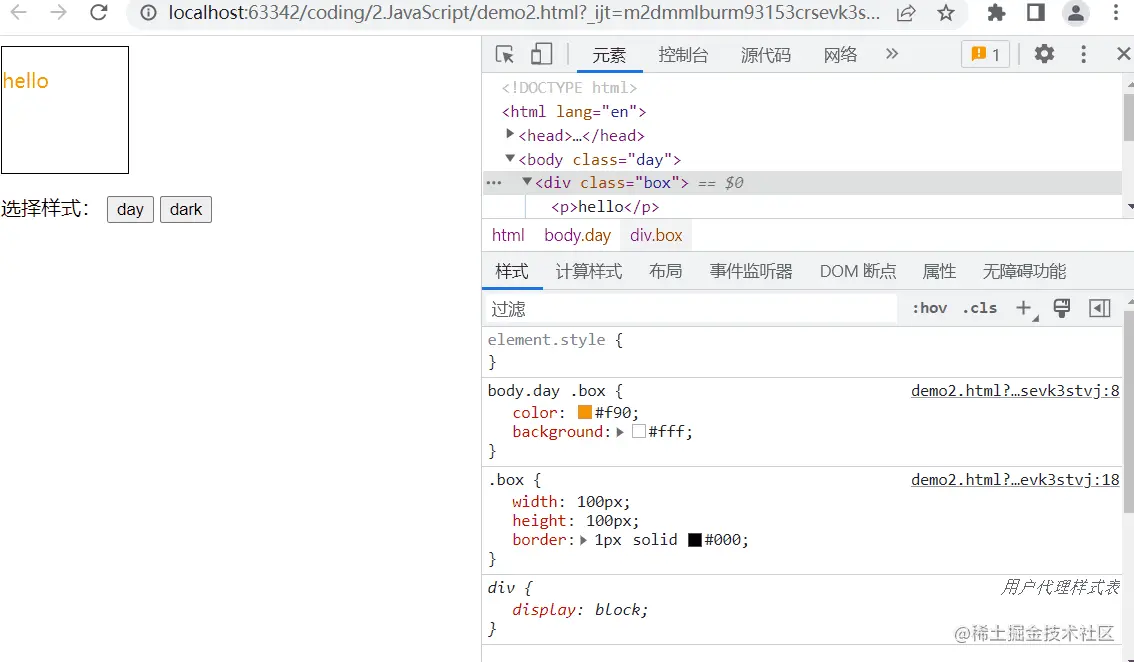The height and width of the screenshot is (662, 1134).
Task: Activate the inspect element picker tool
Action: point(504,54)
